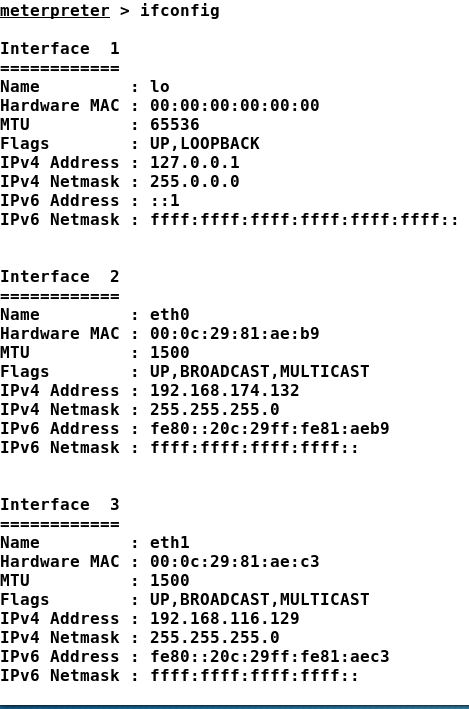Click the ifconfig command text
469x709 pixels.
[x=180, y=10]
